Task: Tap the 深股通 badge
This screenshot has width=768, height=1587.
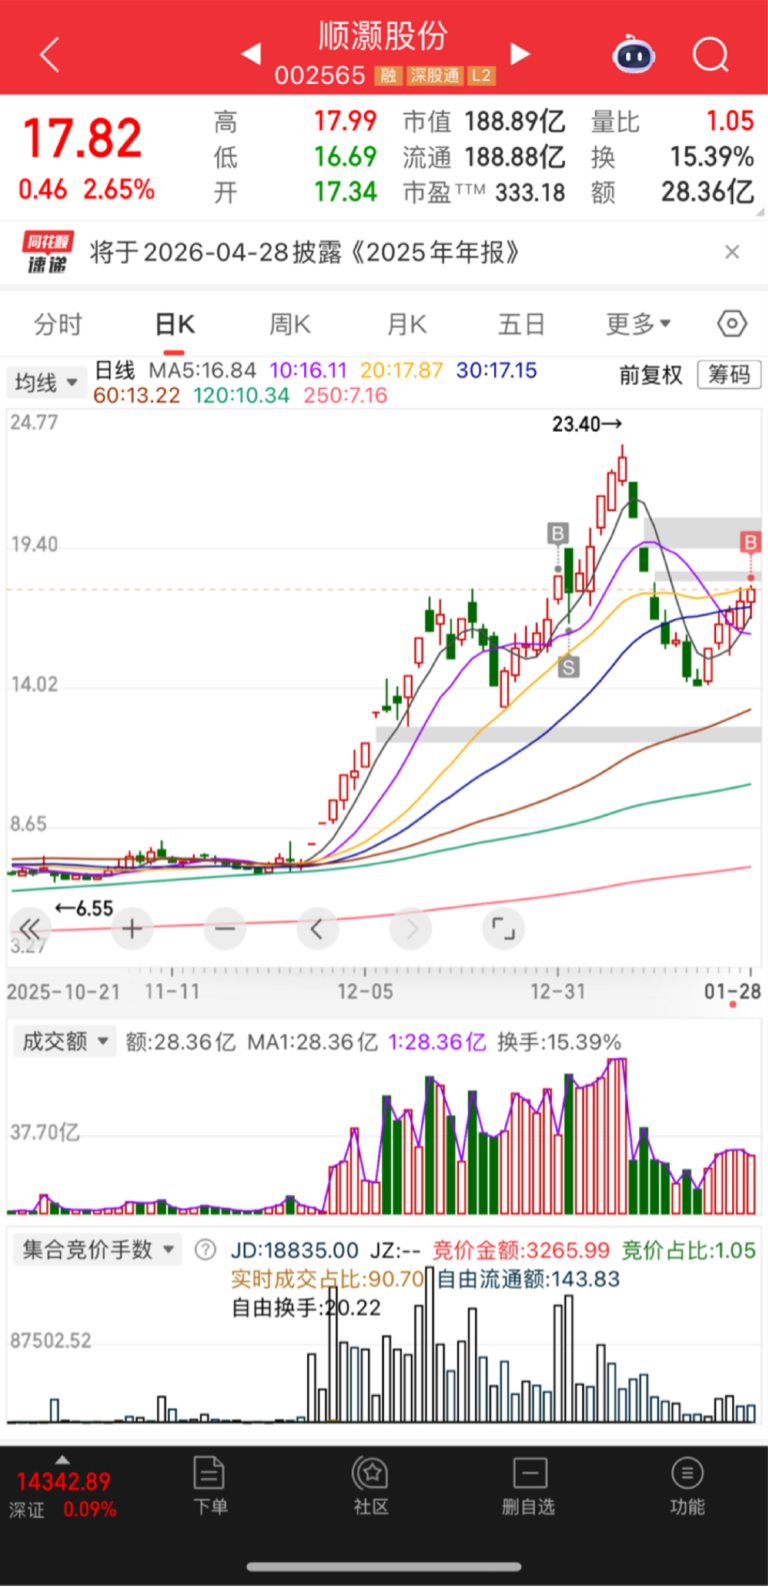Action: tap(435, 76)
